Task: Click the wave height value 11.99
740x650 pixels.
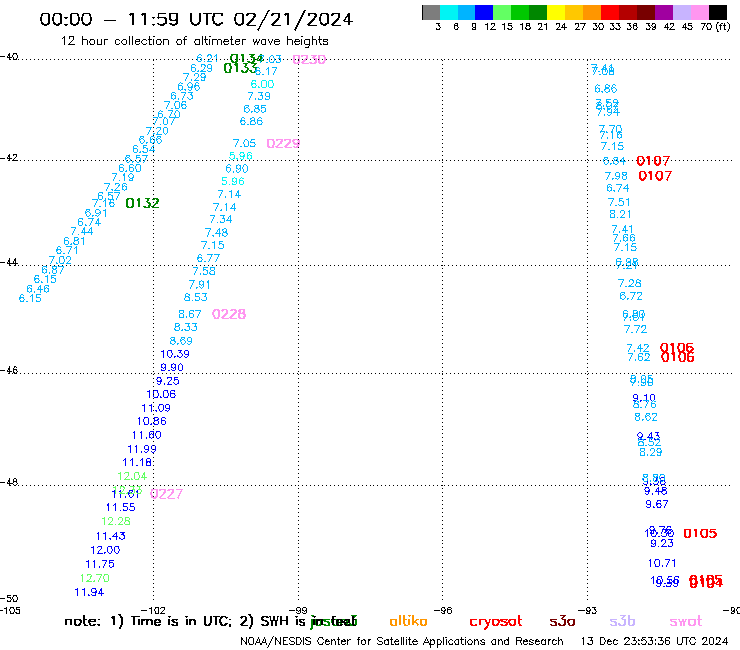Action: click(x=142, y=449)
